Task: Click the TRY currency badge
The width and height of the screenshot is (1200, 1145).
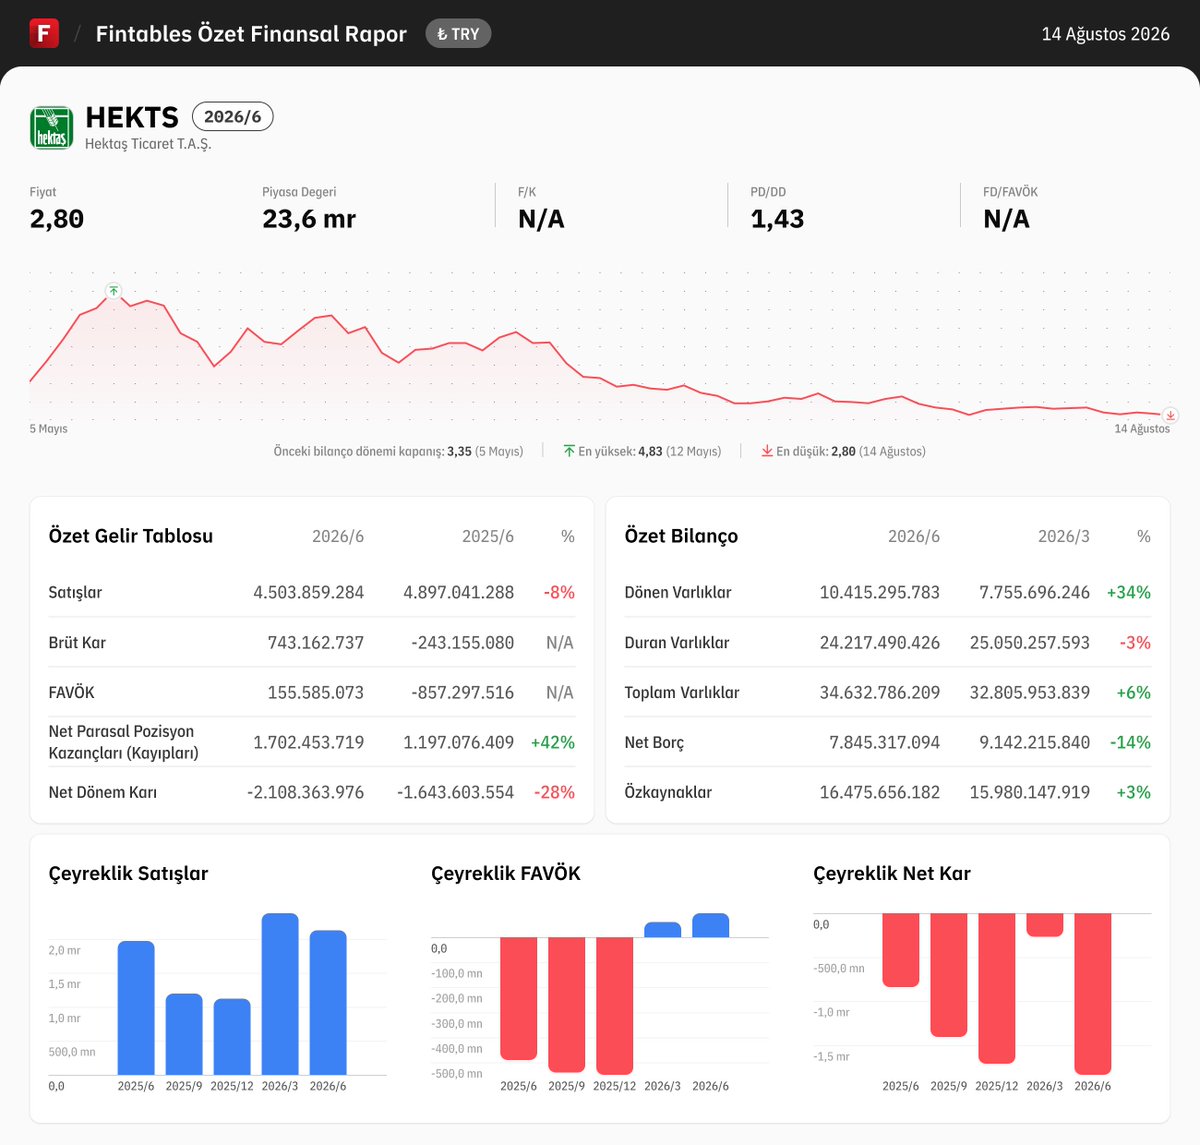Action: pyautogui.click(x=458, y=34)
